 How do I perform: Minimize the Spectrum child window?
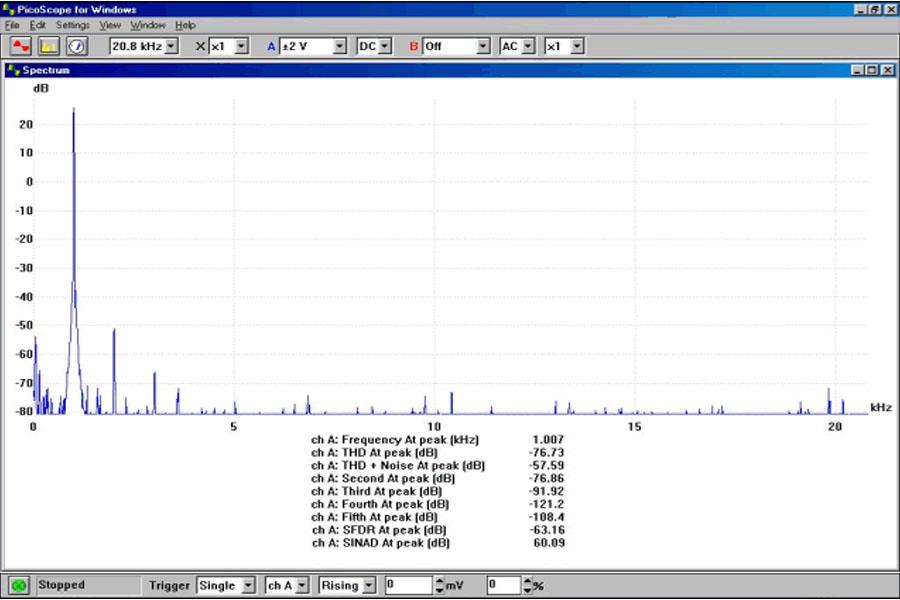(x=858, y=71)
